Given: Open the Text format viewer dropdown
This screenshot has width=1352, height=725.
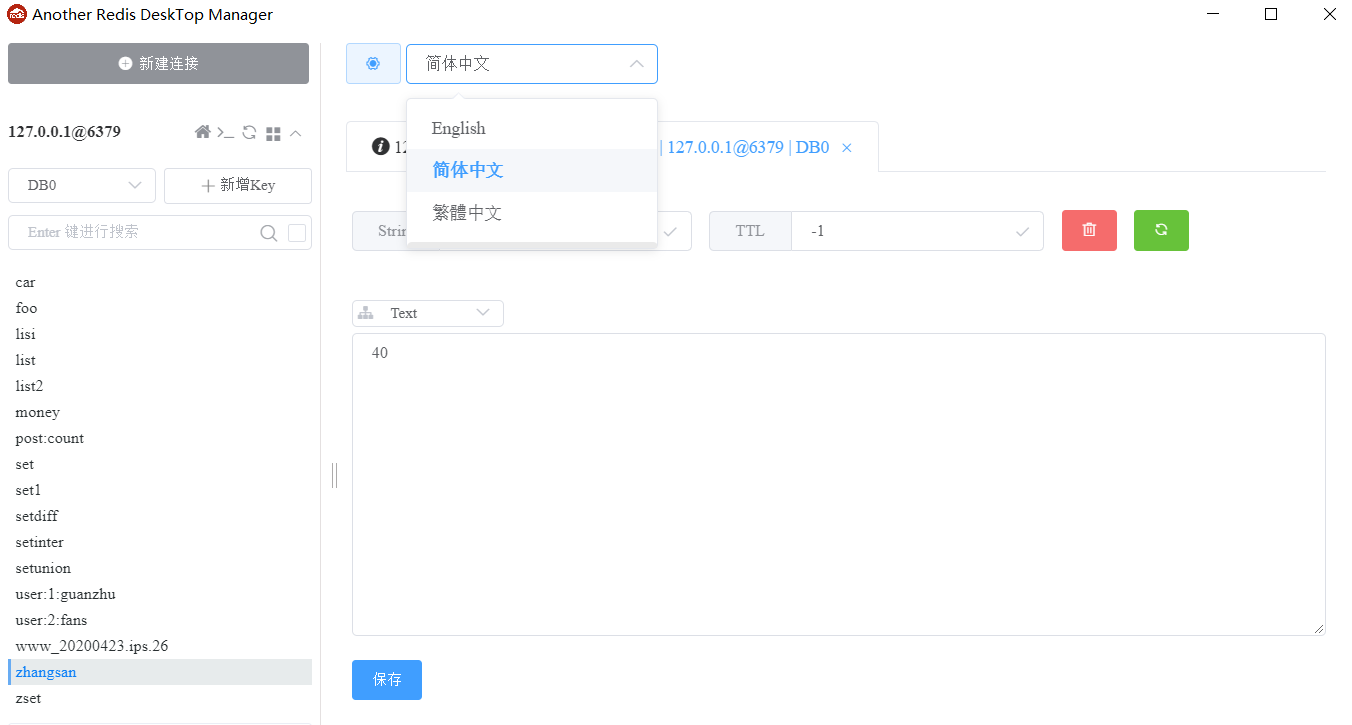Looking at the screenshot, I should [428, 313].
